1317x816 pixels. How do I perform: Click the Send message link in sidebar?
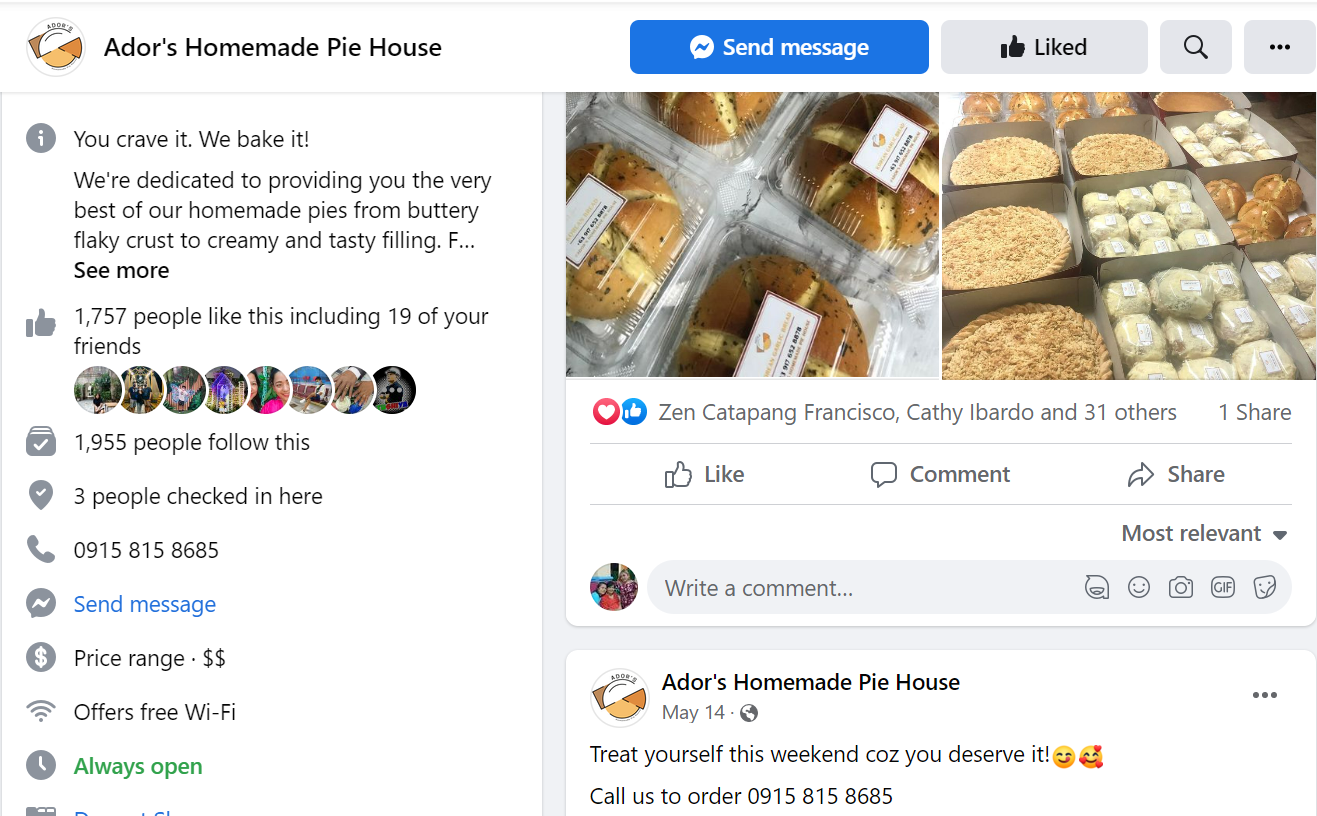click(145, 604)
